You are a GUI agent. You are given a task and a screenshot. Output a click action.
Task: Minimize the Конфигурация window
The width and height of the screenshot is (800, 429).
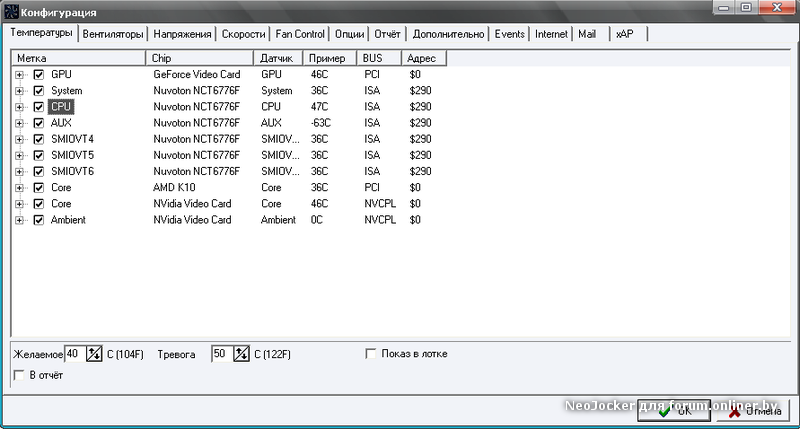[723, 8]
